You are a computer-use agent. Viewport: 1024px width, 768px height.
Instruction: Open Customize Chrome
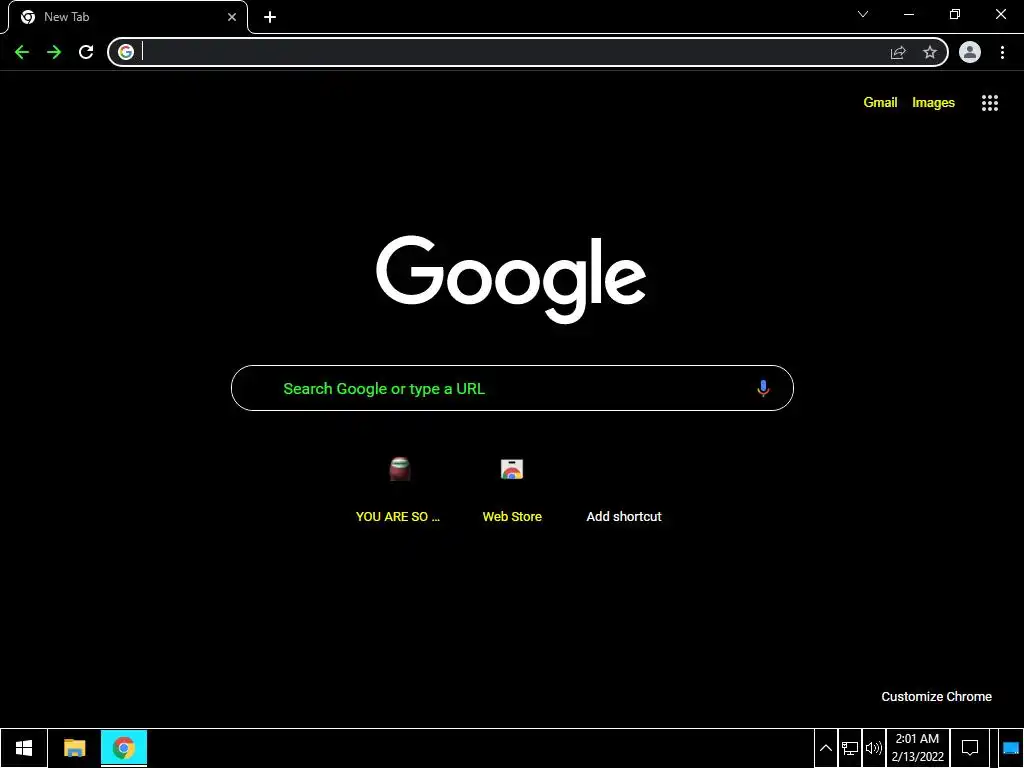click(x=936, y=697)
